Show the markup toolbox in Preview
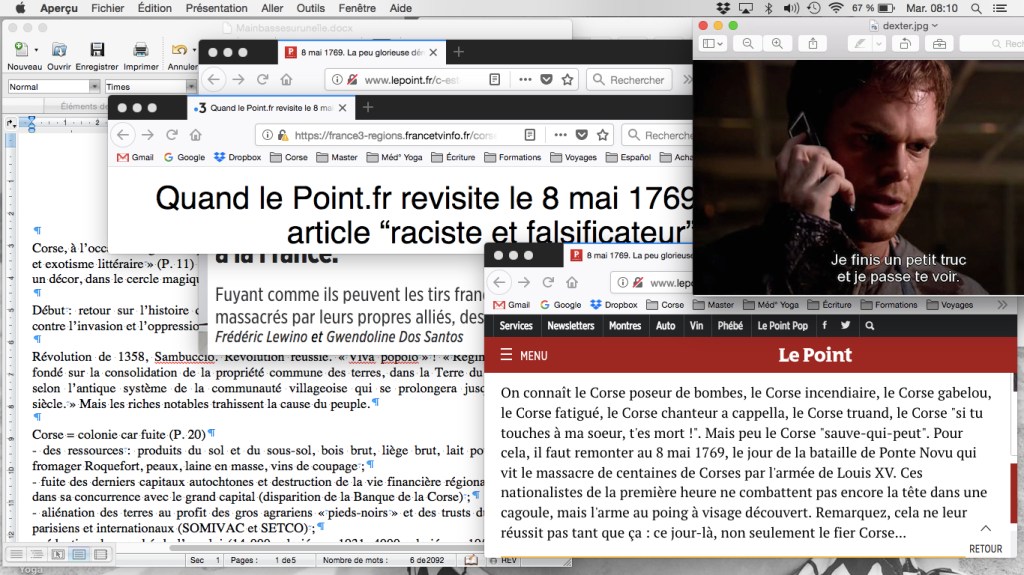Image resolution: width=1024 pixels, height=575 pixels. click(939, 43)
